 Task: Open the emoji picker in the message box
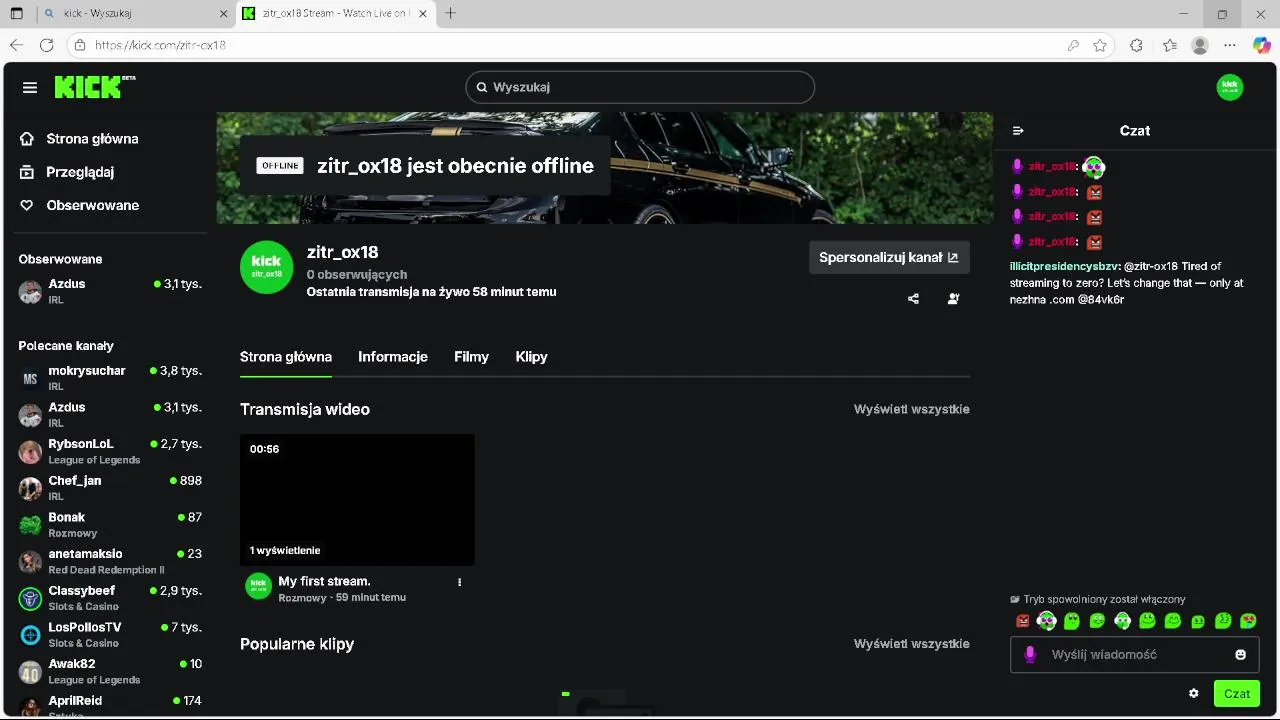coord(1240,655)
